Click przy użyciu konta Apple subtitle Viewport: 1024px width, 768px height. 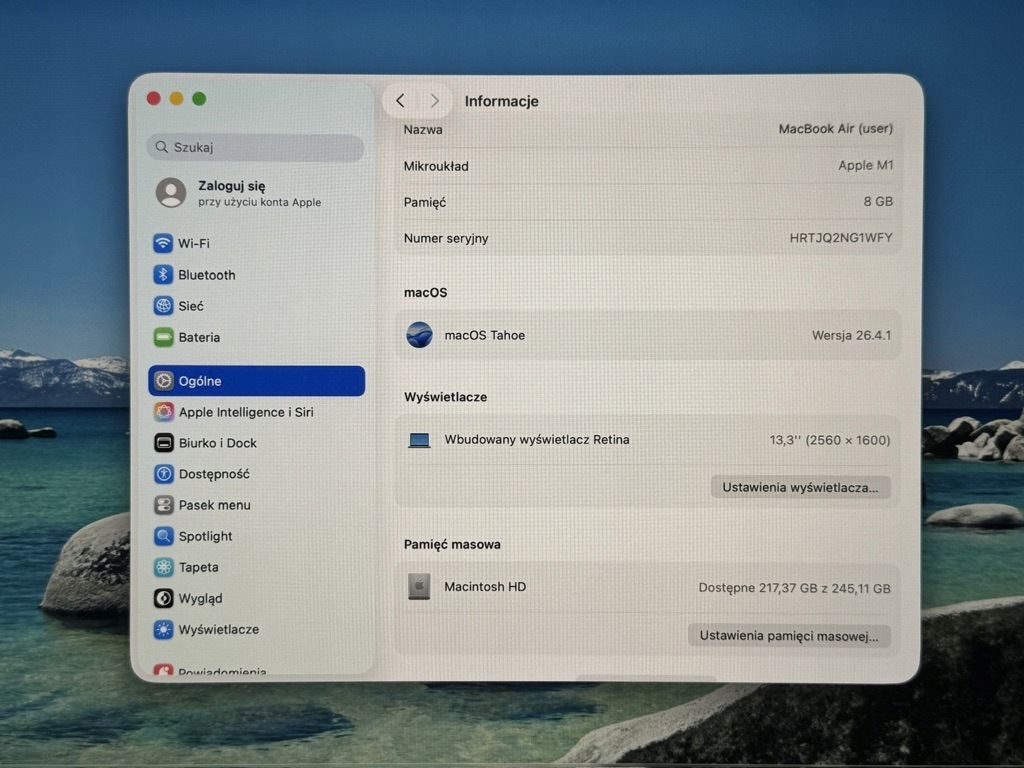(x=259, y=202)
